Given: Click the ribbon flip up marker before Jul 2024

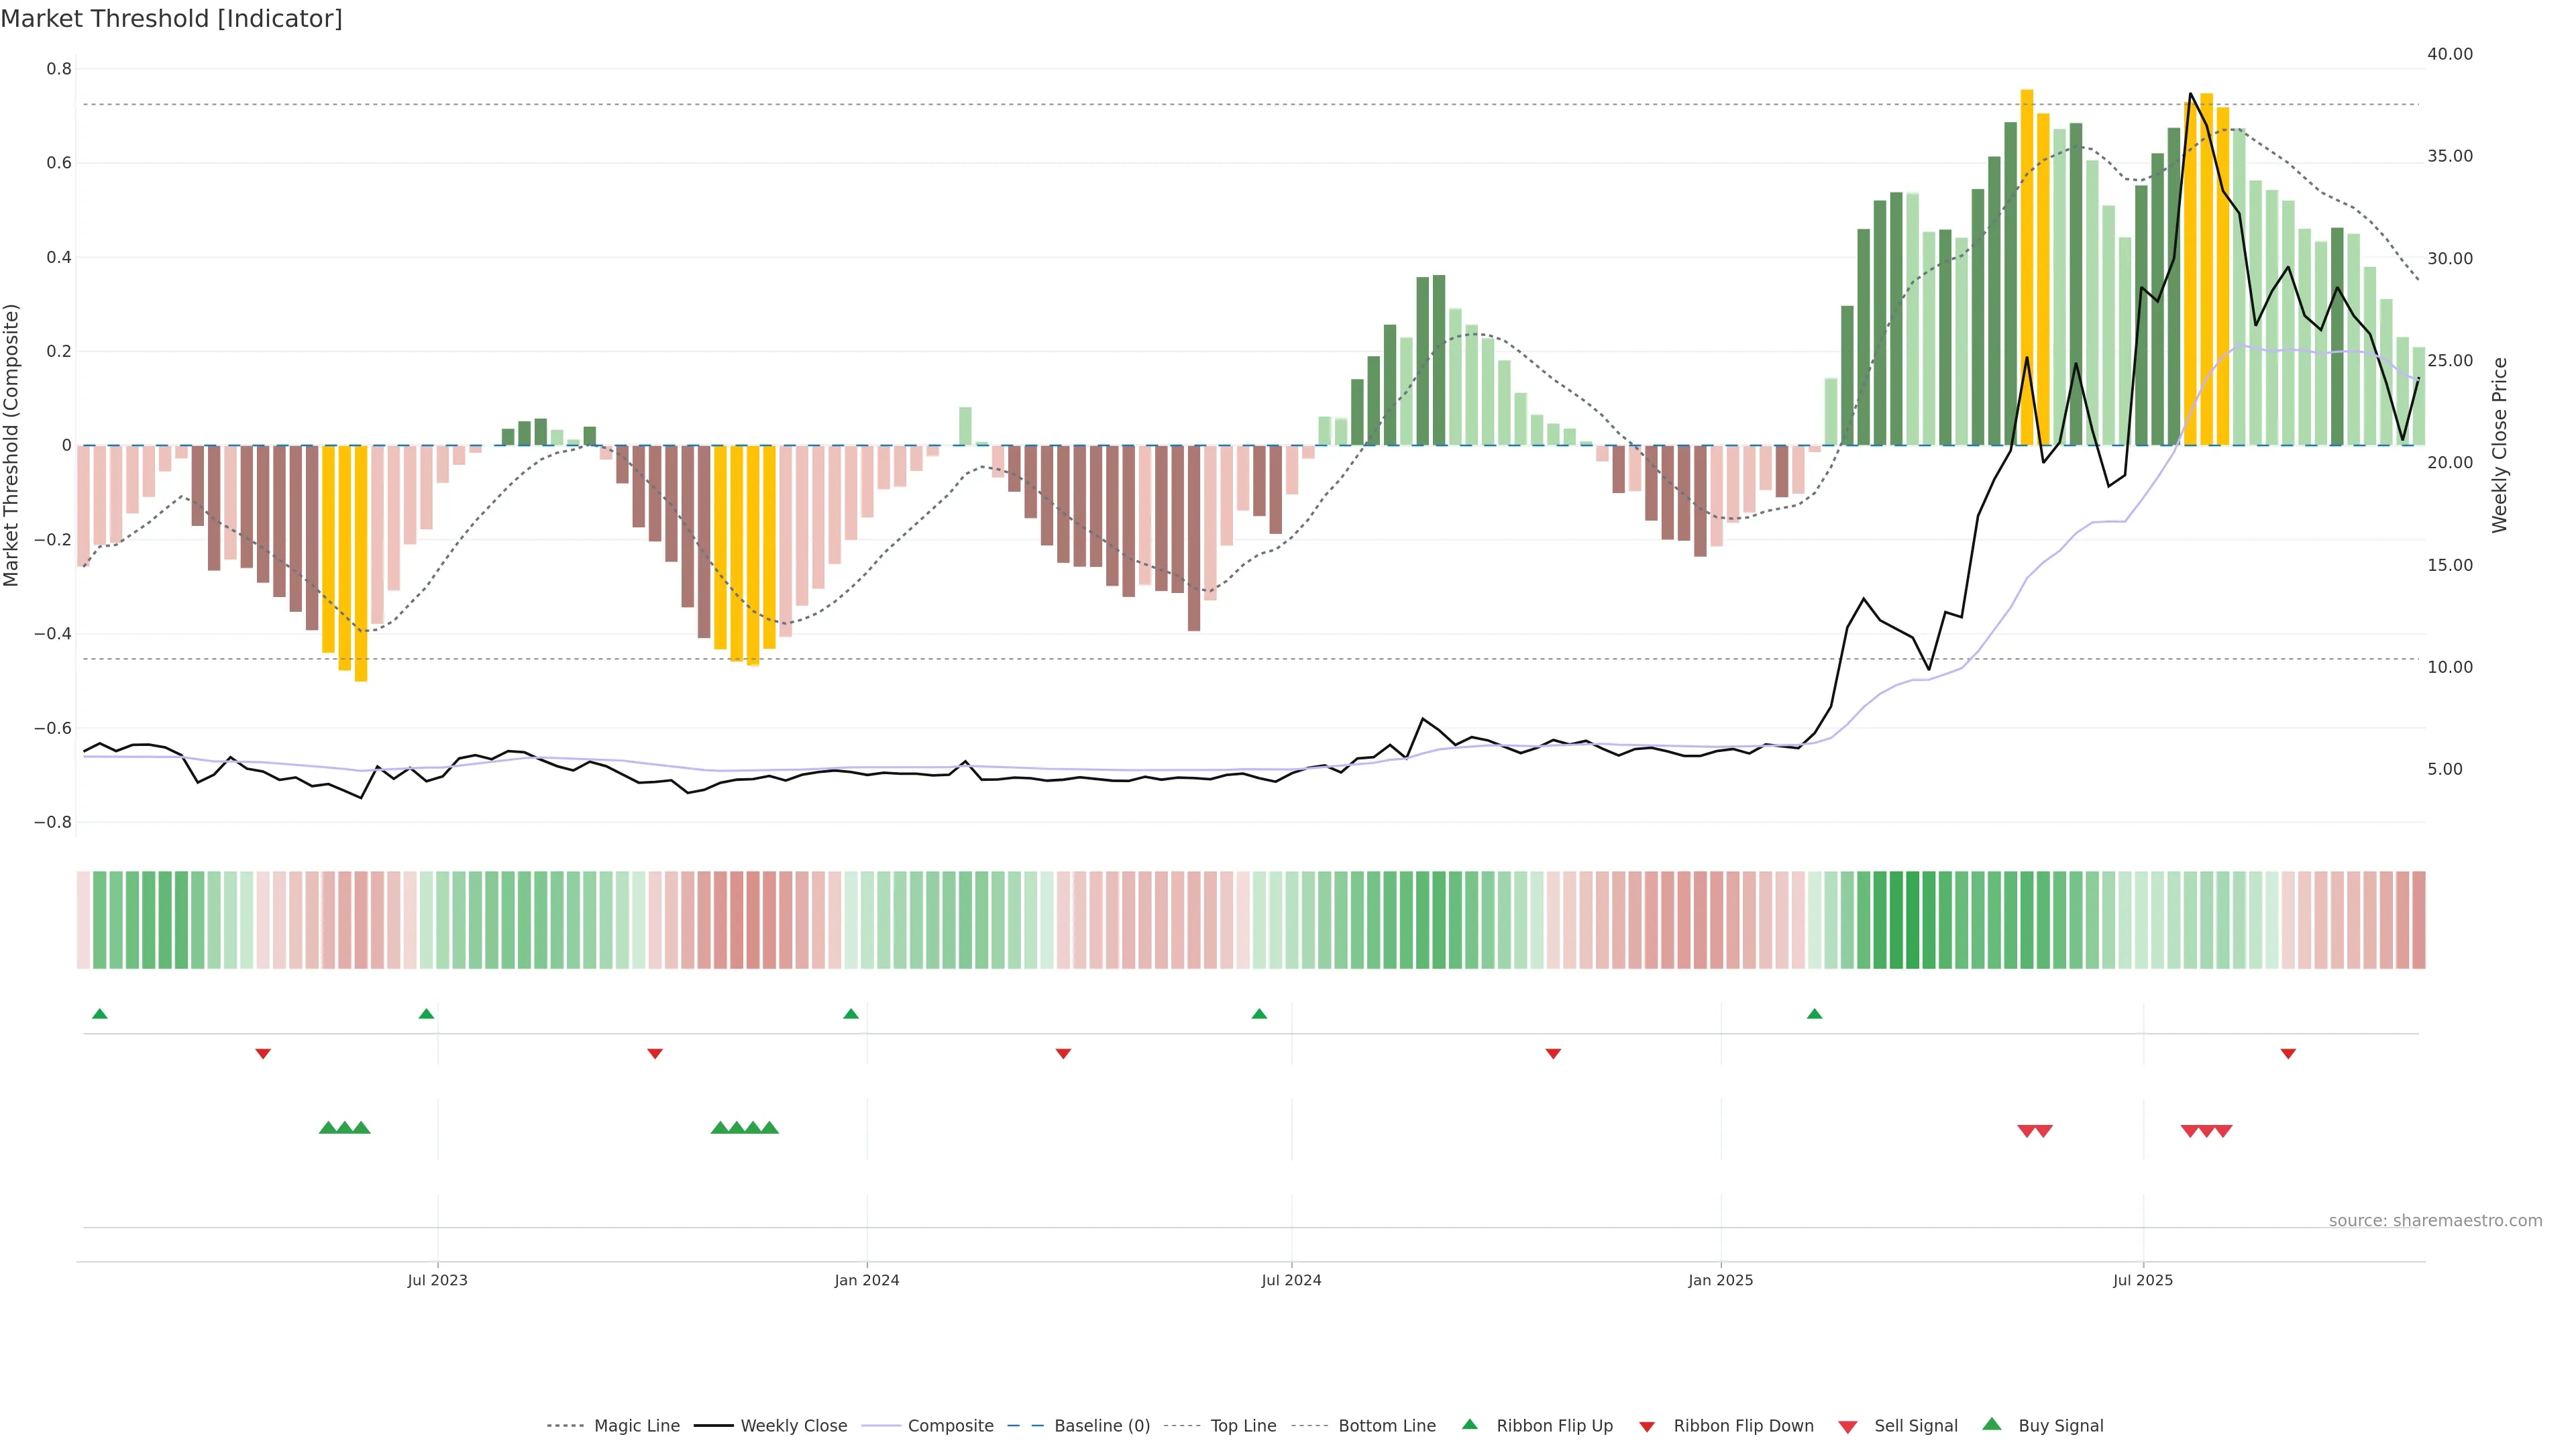Looking at the screenshot, I should [x=1259, y=1014].
